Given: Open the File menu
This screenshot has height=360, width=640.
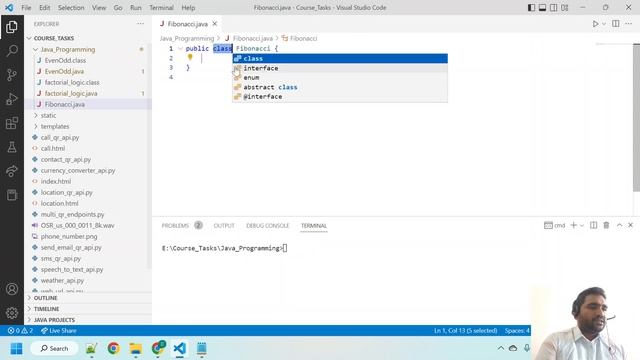Looking at the screenshot, I should coord(26,7).
